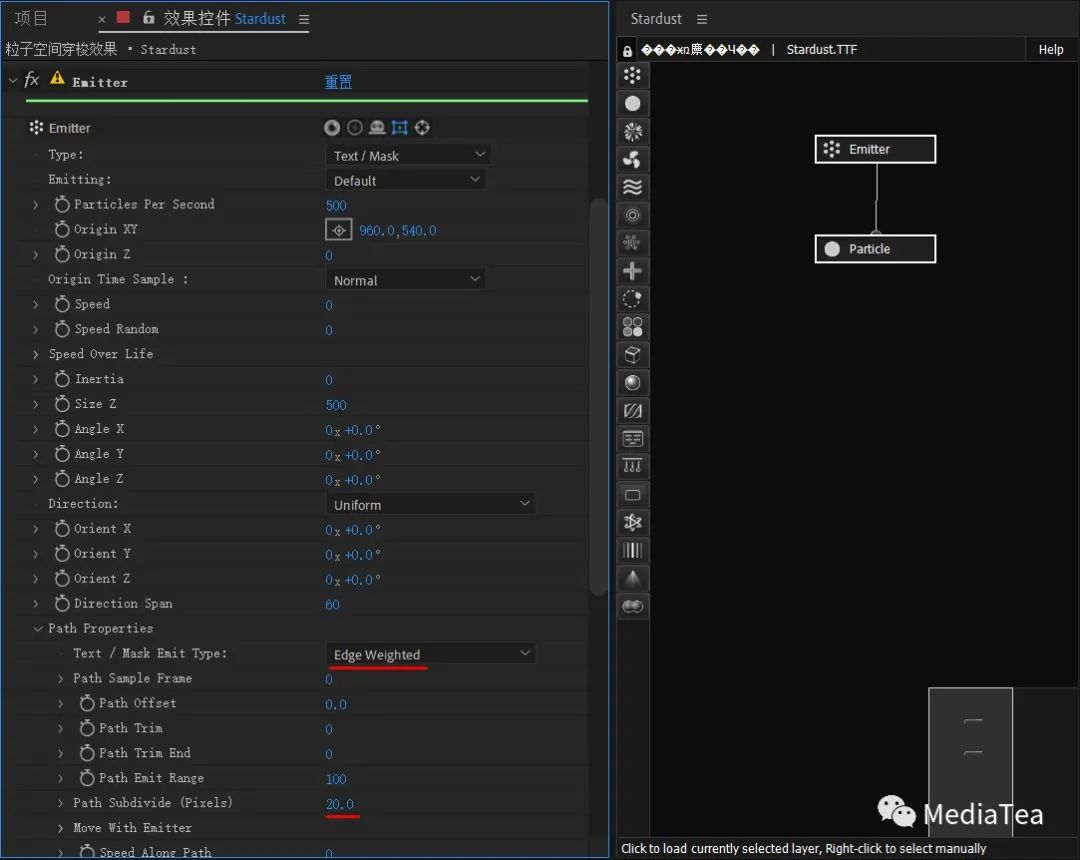This screenshot has height=860, width=1080.
Task: Toggle the Direction Span stopwatch
Action: coord(62,603)
